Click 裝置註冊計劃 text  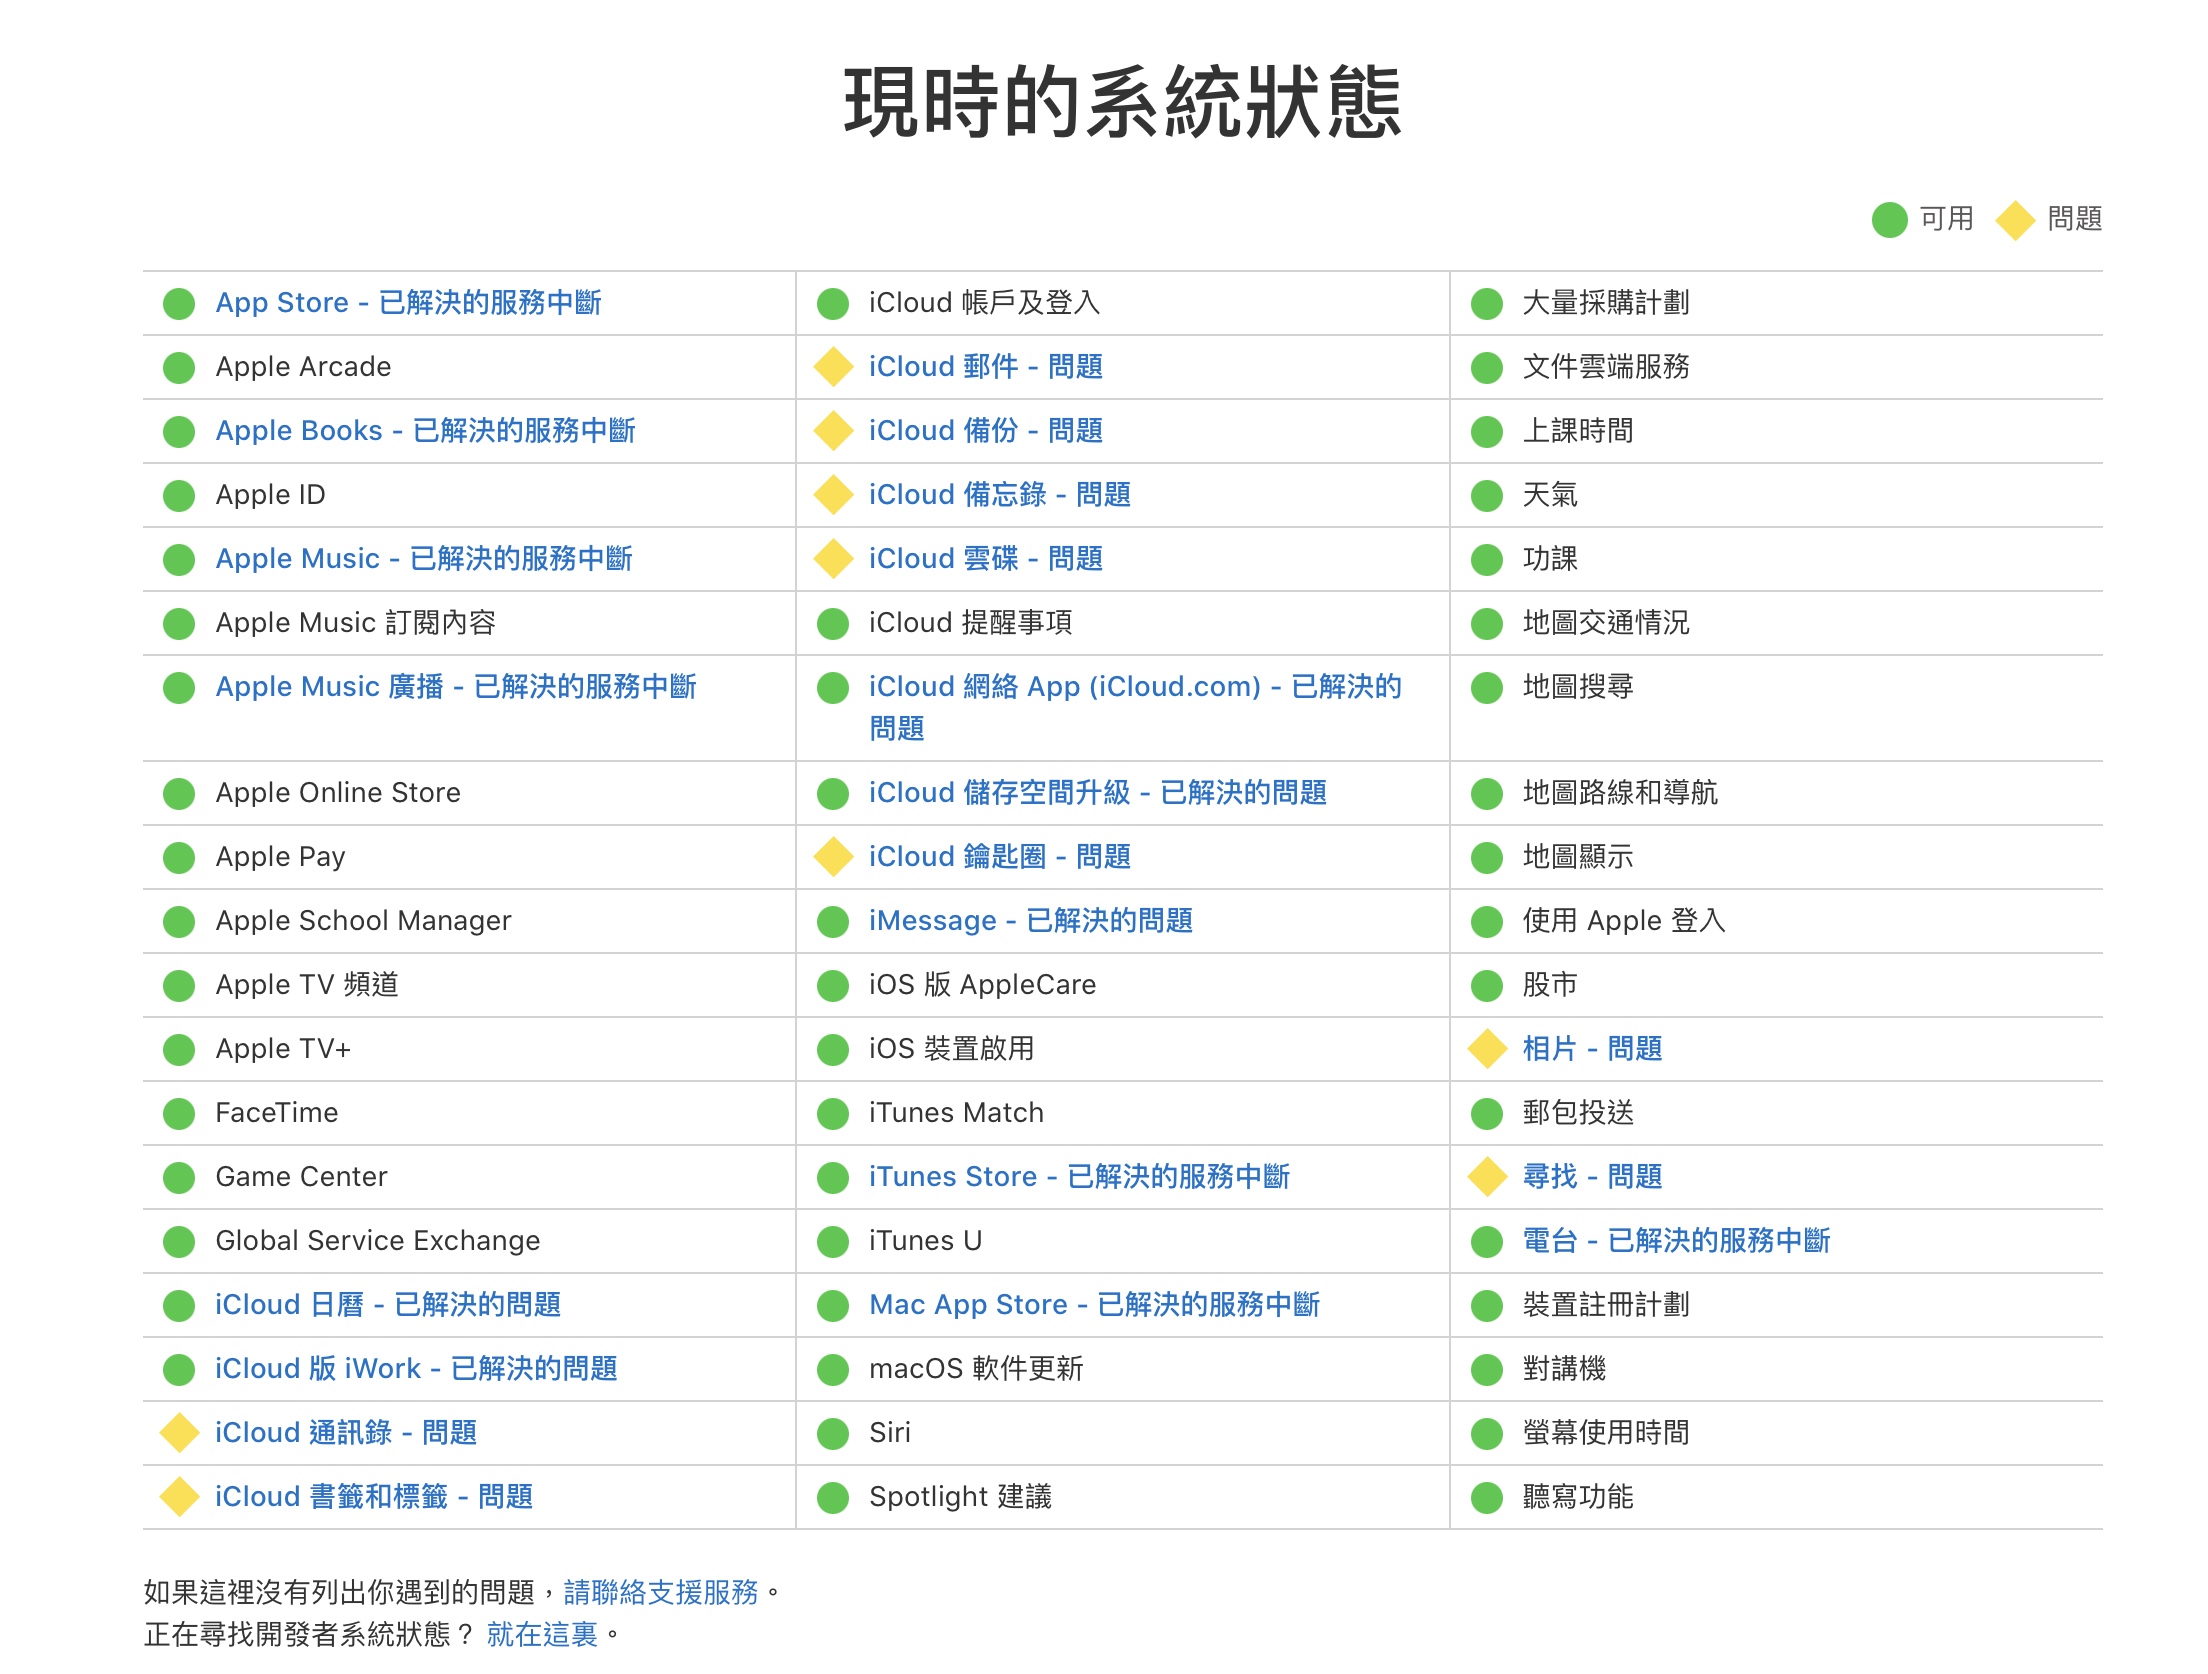[x=1606, y=1305]
